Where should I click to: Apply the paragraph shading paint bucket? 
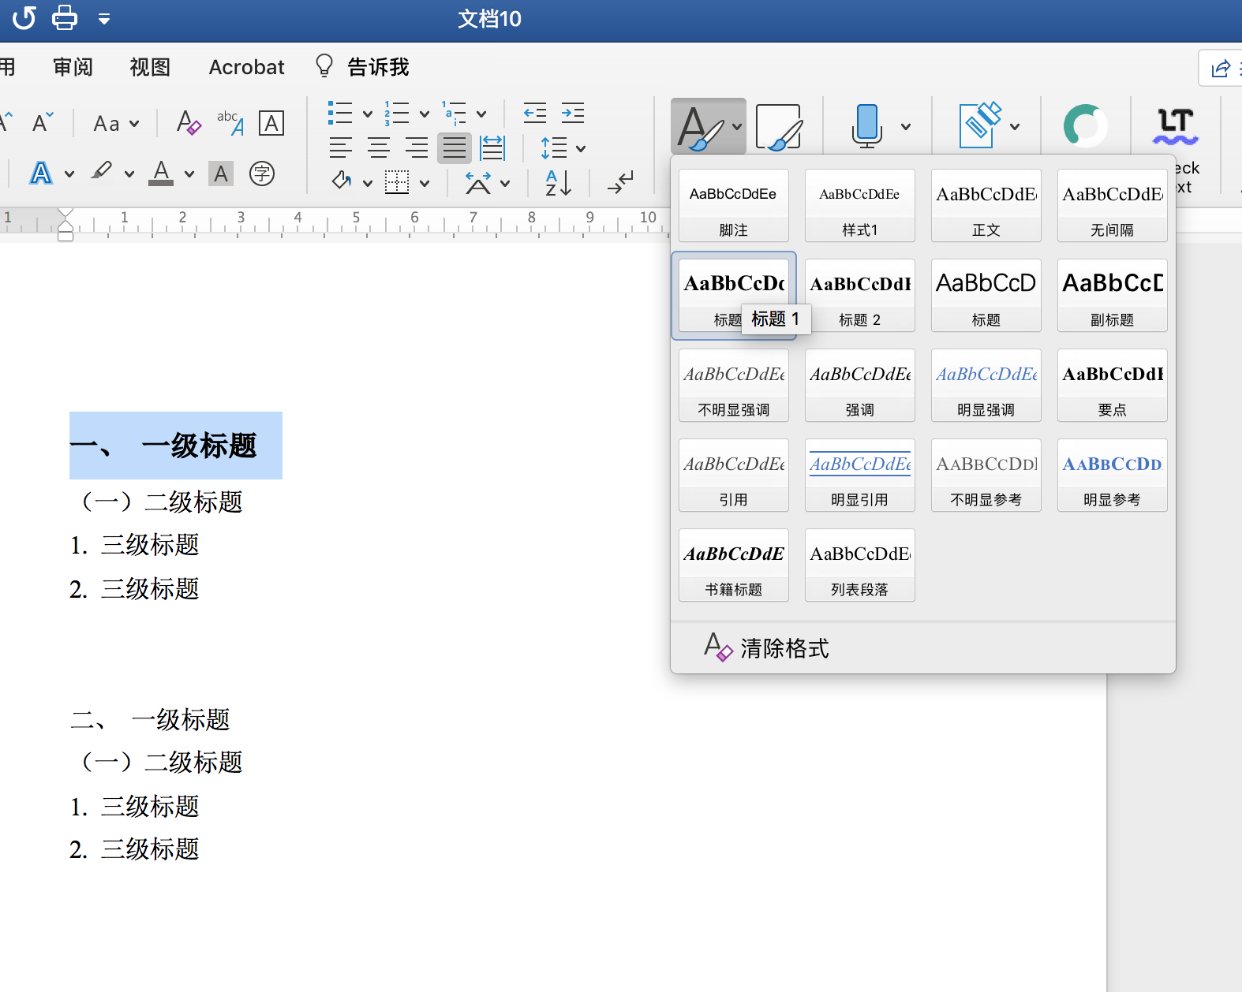[341, 181]
